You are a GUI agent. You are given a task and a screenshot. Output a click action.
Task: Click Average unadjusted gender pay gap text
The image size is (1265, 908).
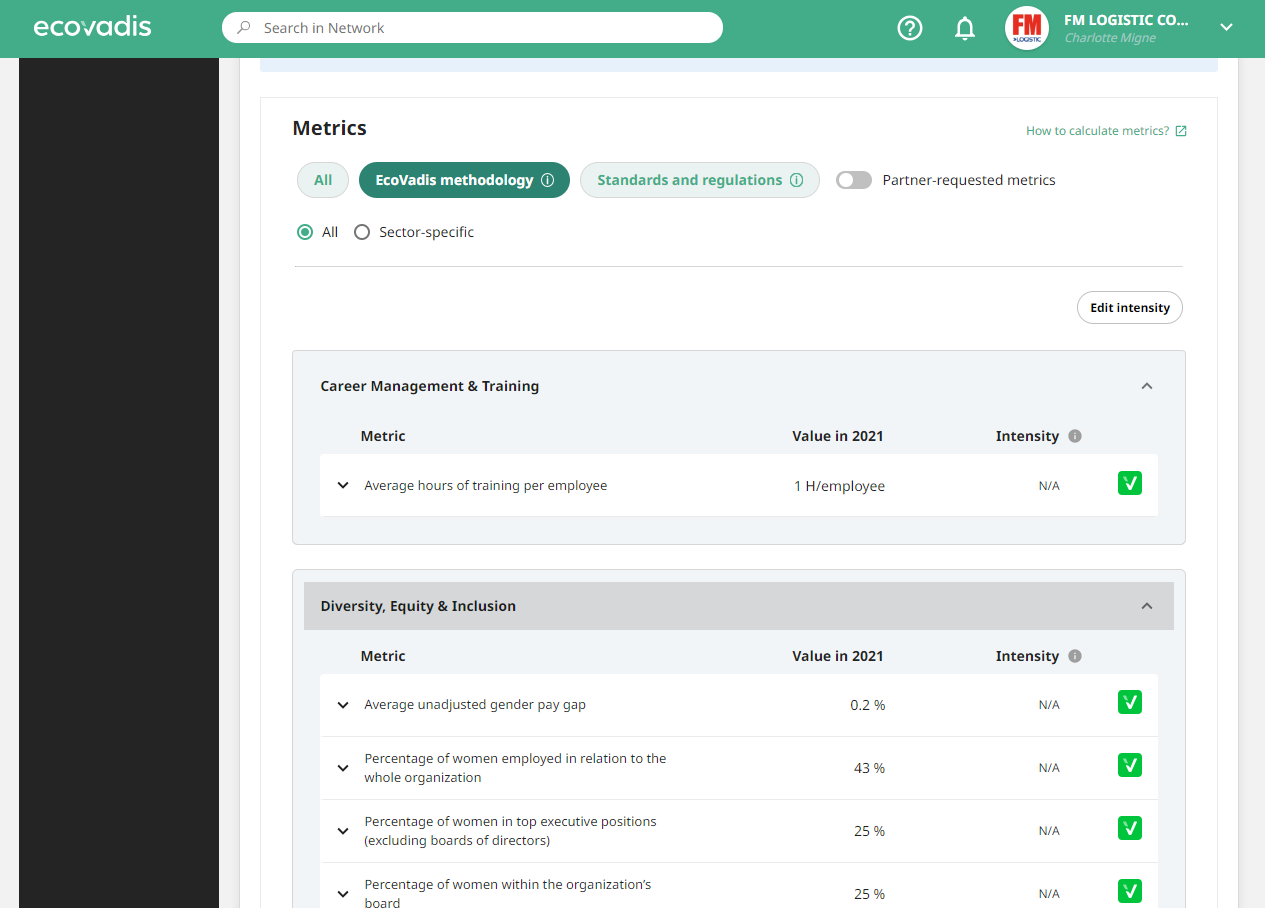pyautogui.click(x=475, y=705)
